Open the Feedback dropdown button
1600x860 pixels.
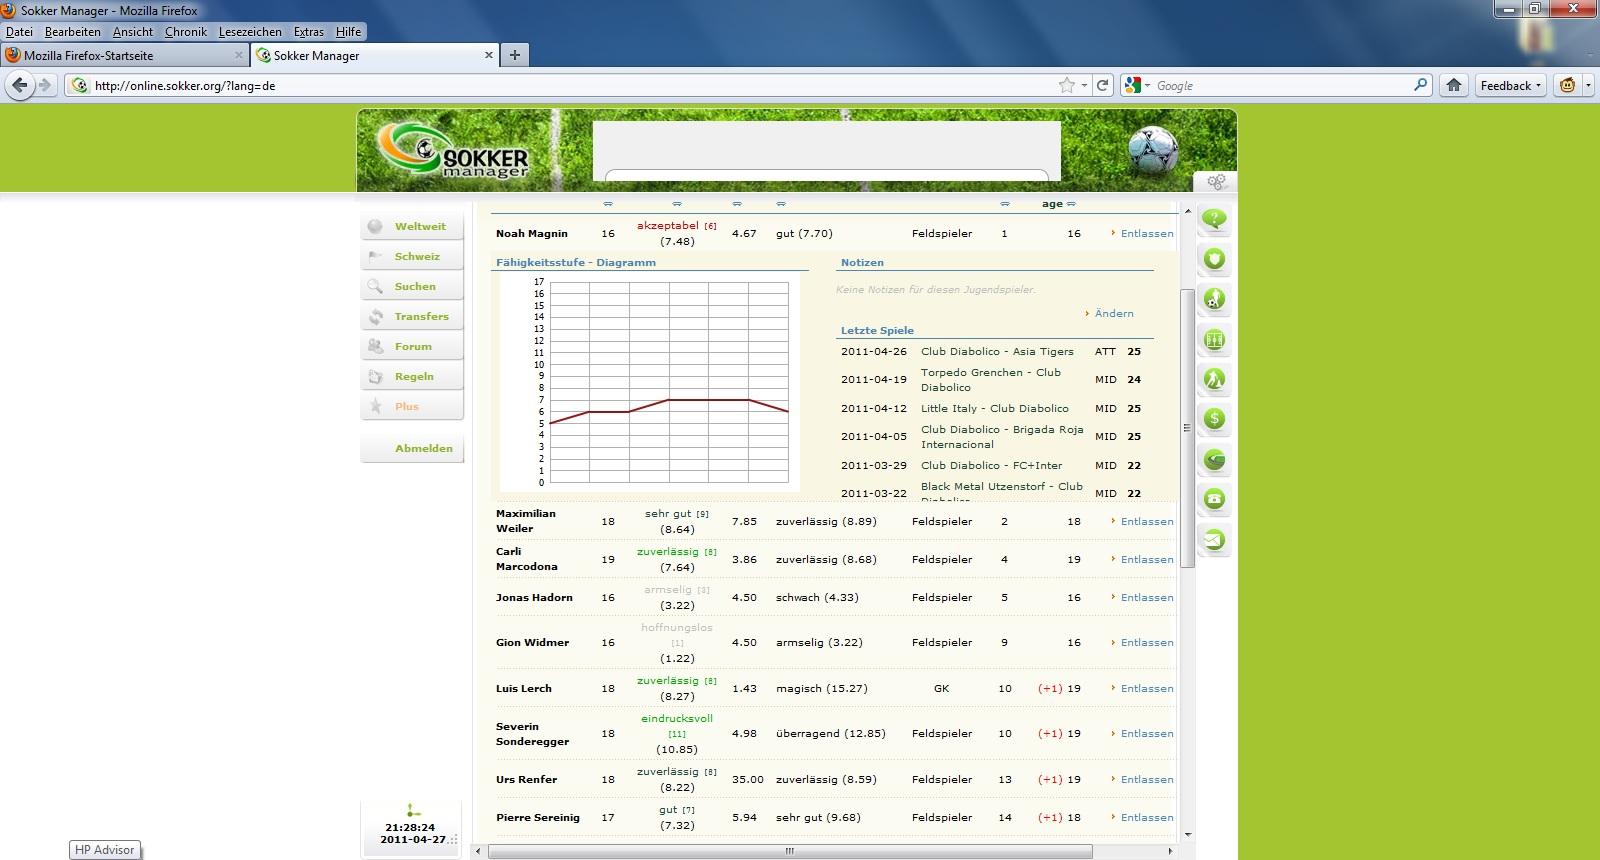pos(1510,86)
